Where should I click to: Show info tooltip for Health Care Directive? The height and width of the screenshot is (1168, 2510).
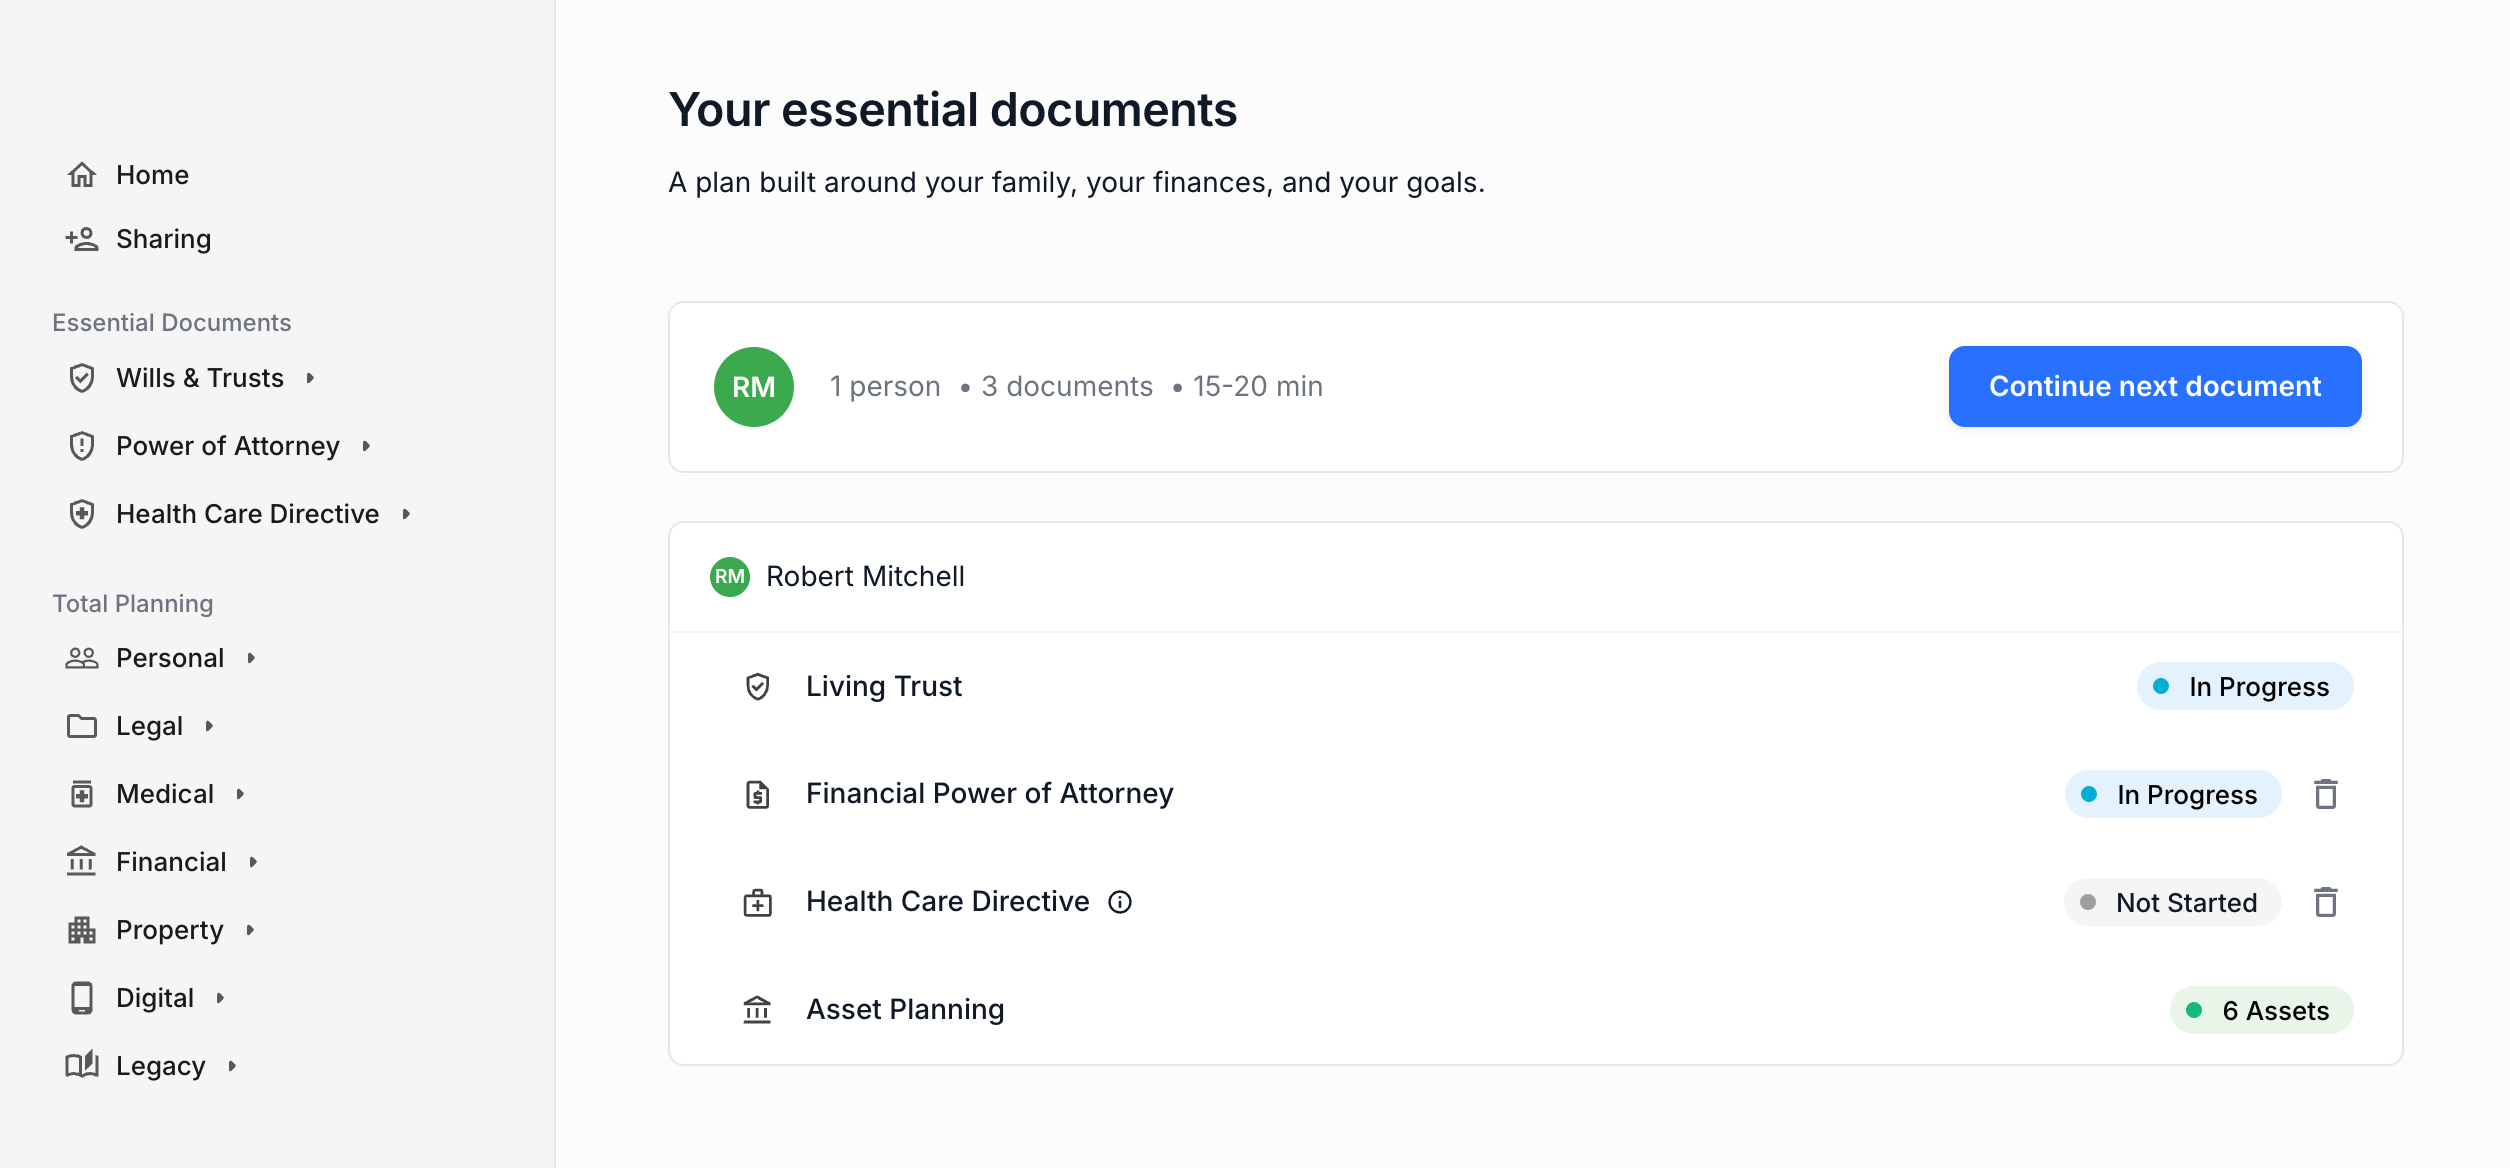(x=1120, y=902)
